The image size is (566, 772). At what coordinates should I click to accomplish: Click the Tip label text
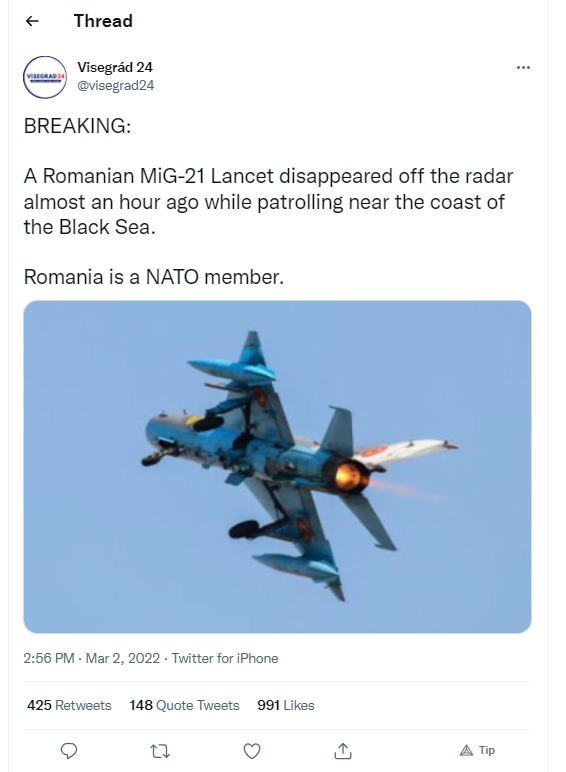(x=487, y=750)
